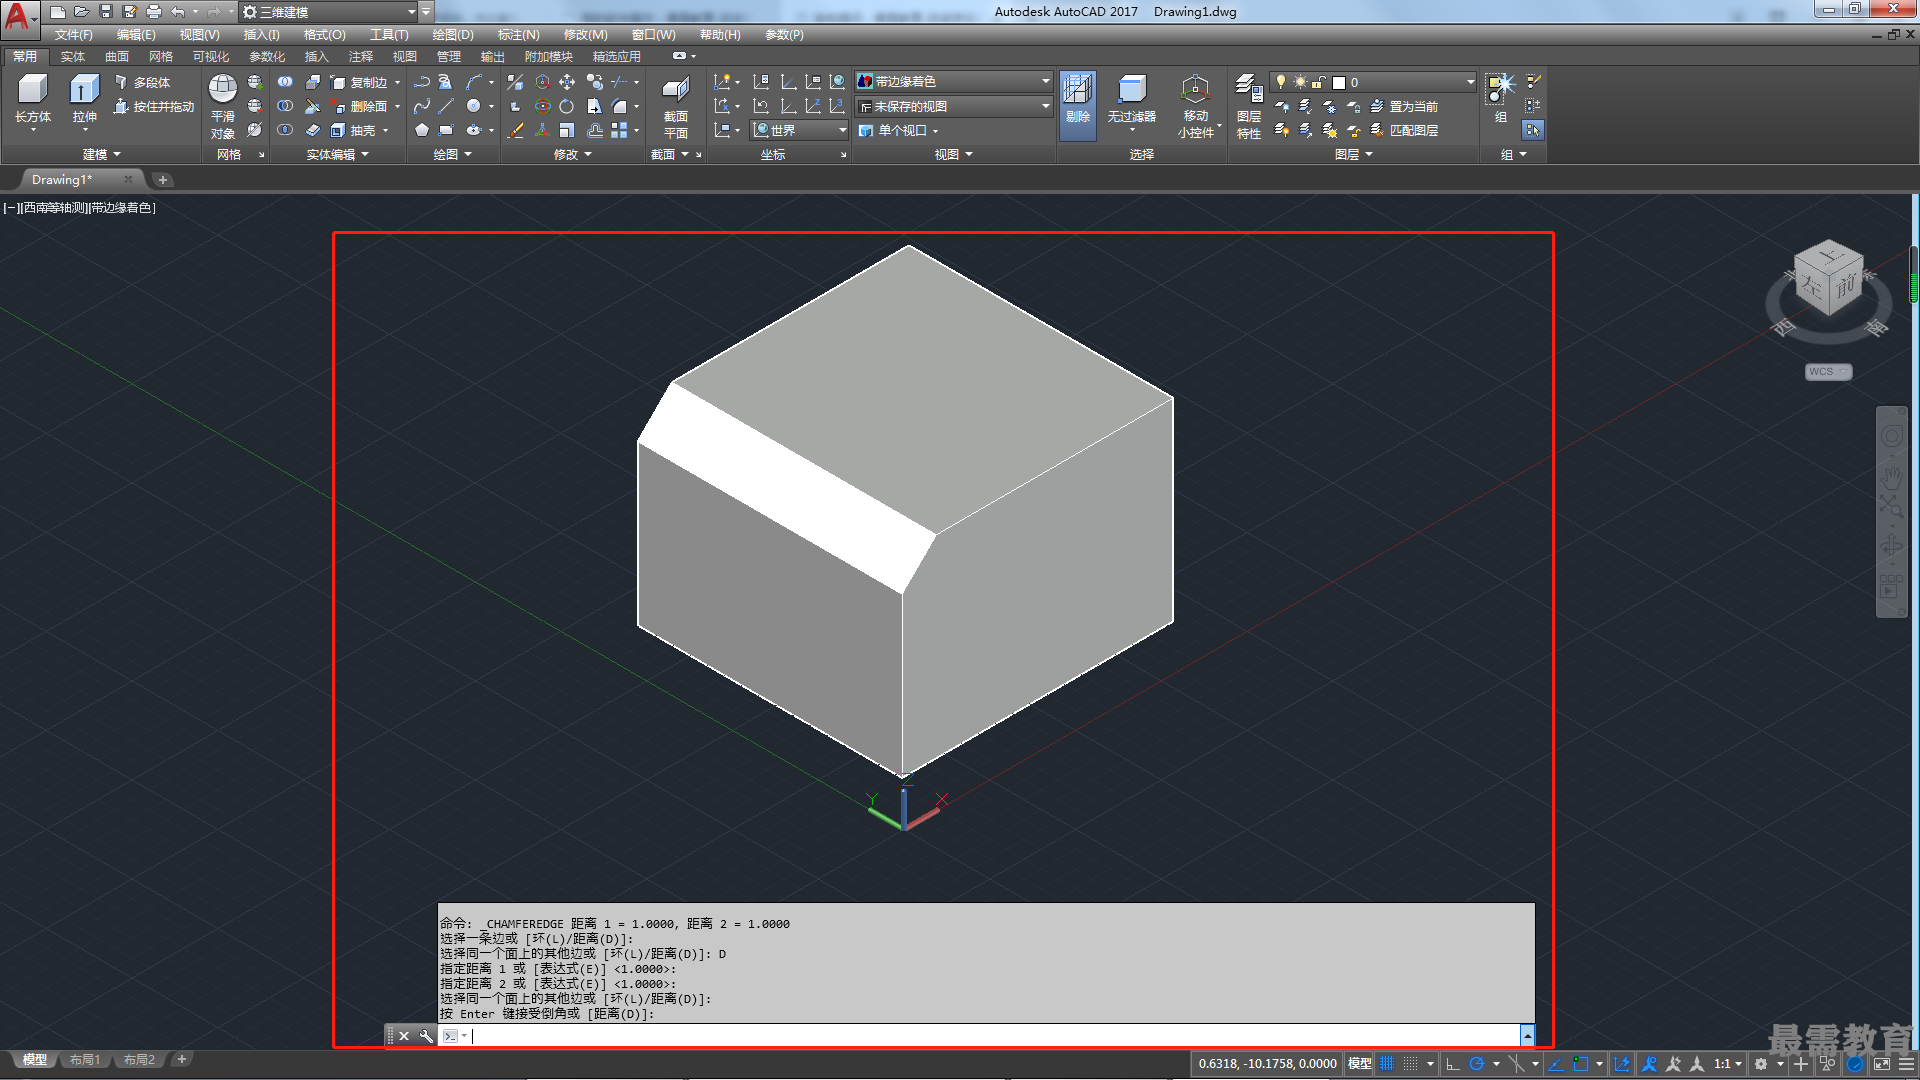Open the 视图(V) menu

(x=199, y=34)
